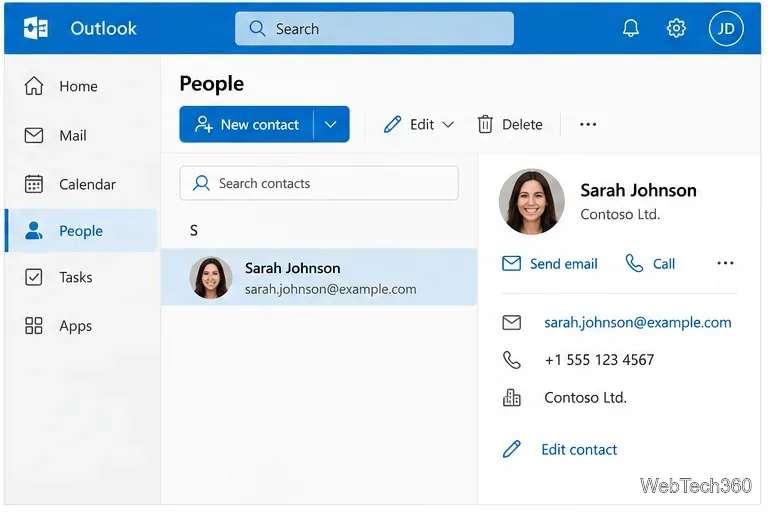The image size is (768, 512).
Task: Click the phone icon next to Call
Action: (634, 264)
